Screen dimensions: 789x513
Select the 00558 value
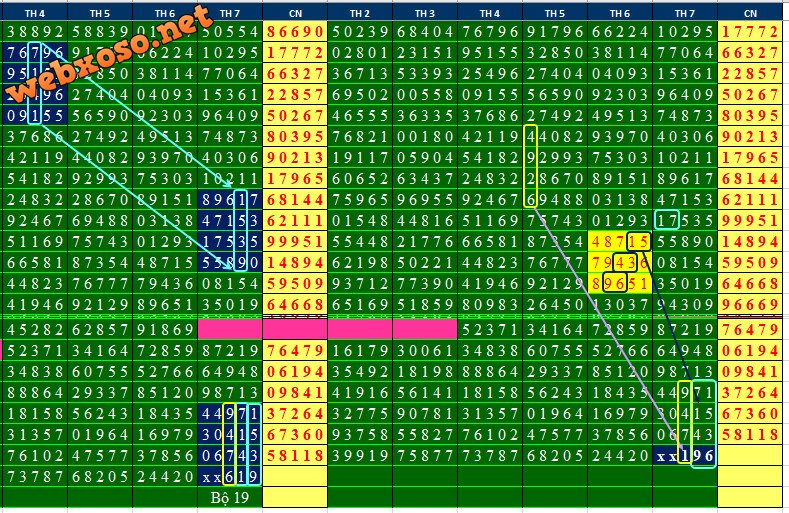pyautogui.click(x=425, y=95)
